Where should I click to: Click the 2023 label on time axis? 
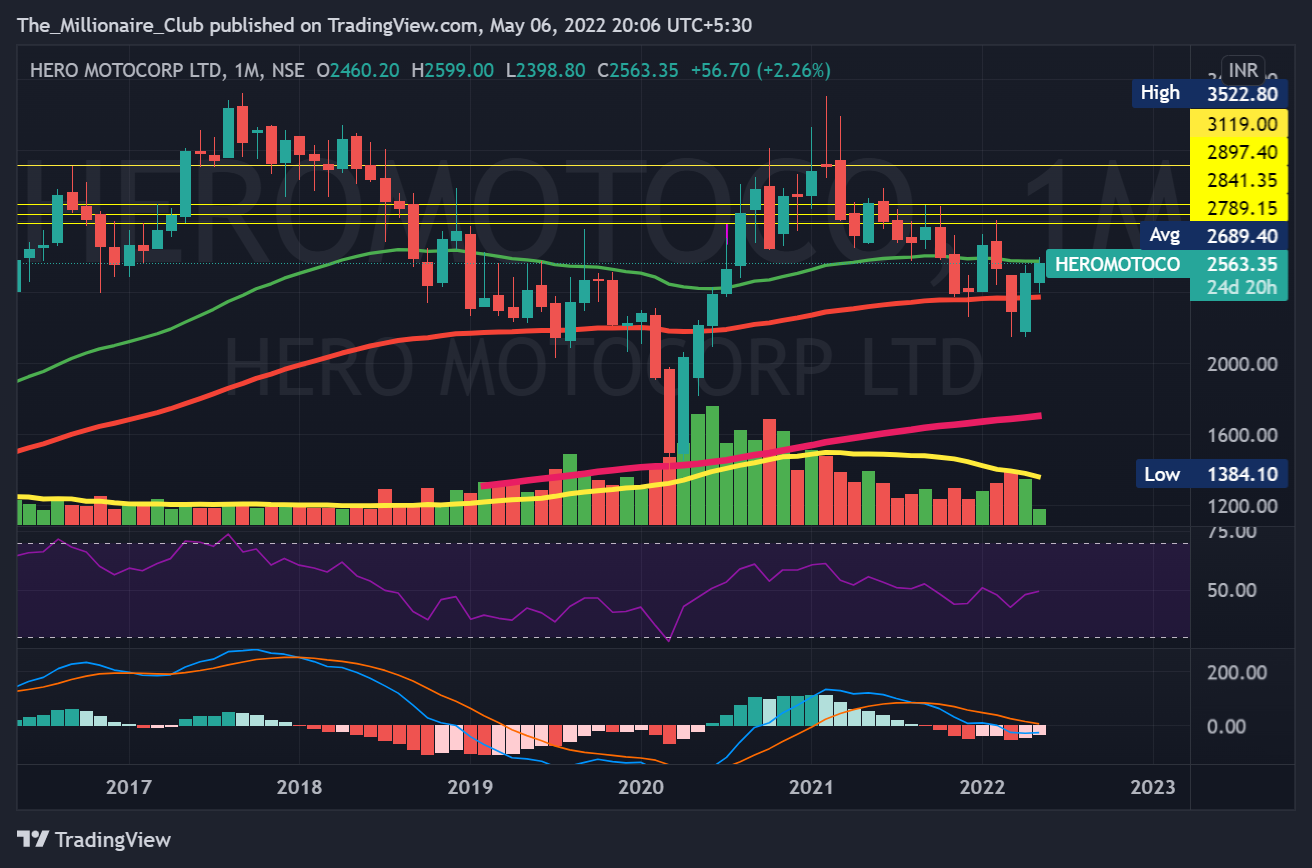[1153, 787]
